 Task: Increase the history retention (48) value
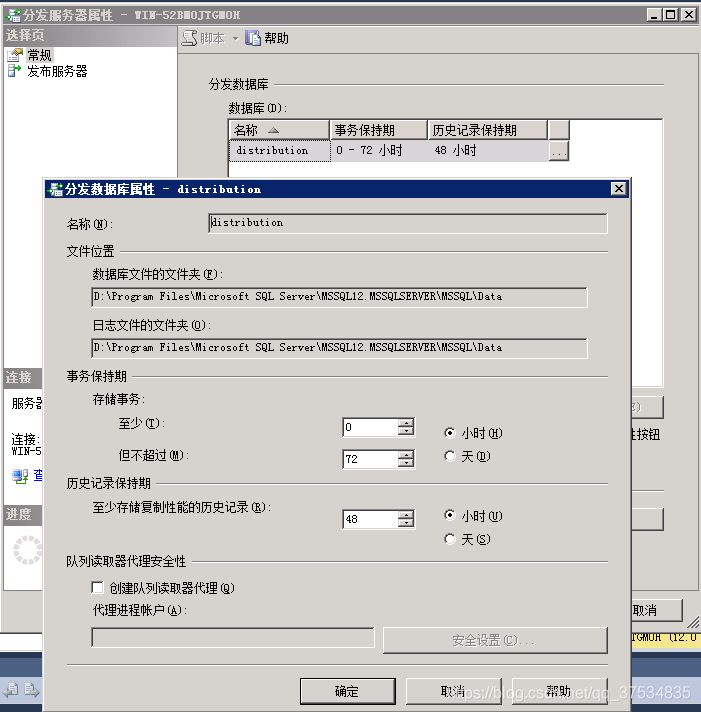point(406,514)
